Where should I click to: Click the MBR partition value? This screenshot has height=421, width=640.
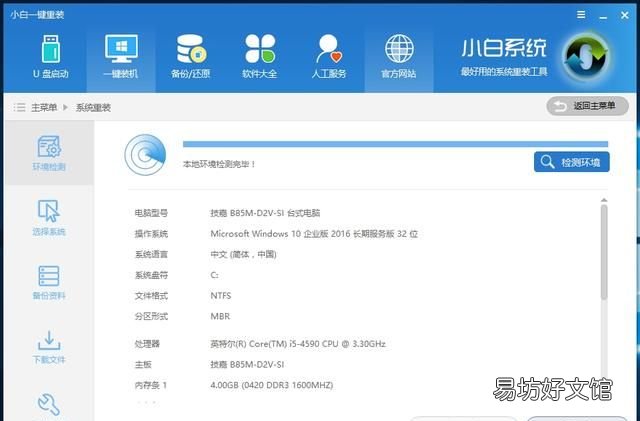tap(220, 316)
